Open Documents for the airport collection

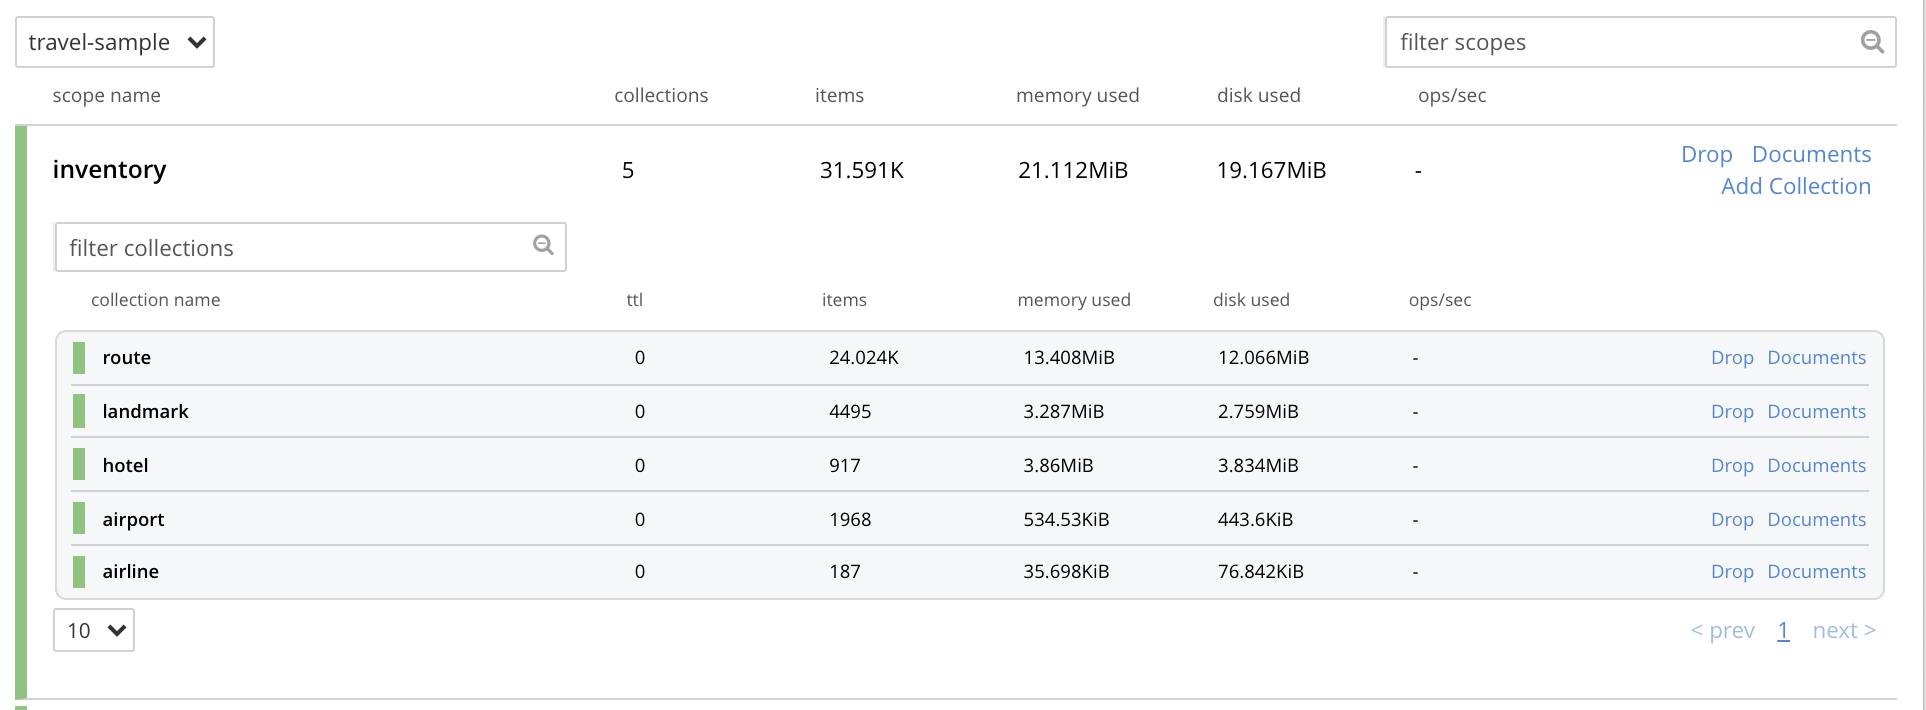point(1816,520)
